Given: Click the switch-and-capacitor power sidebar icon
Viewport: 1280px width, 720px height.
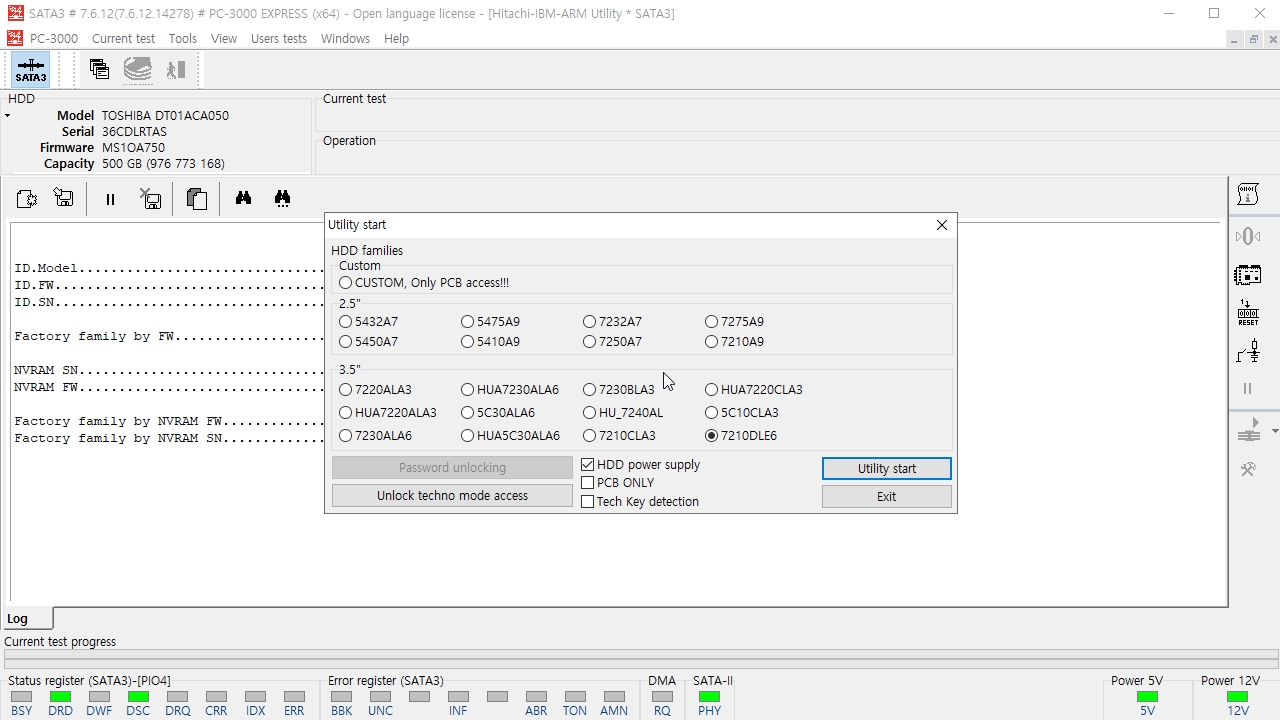Looking at the screenshot, I should pos(1247,351).
